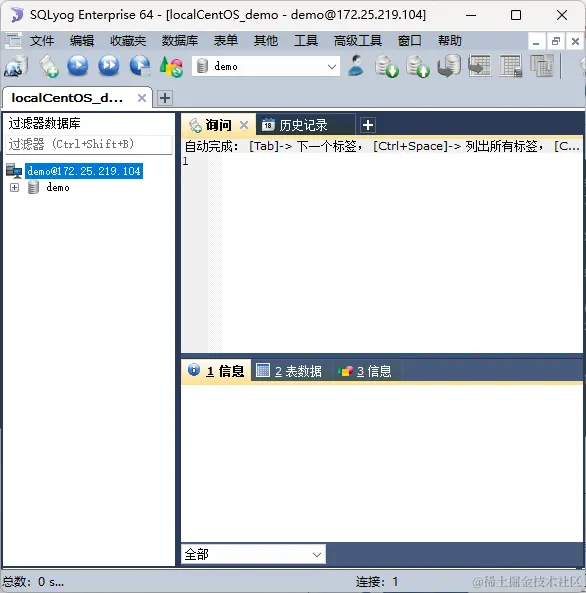Click the colorful format query icon

click(x=171, y=67)
